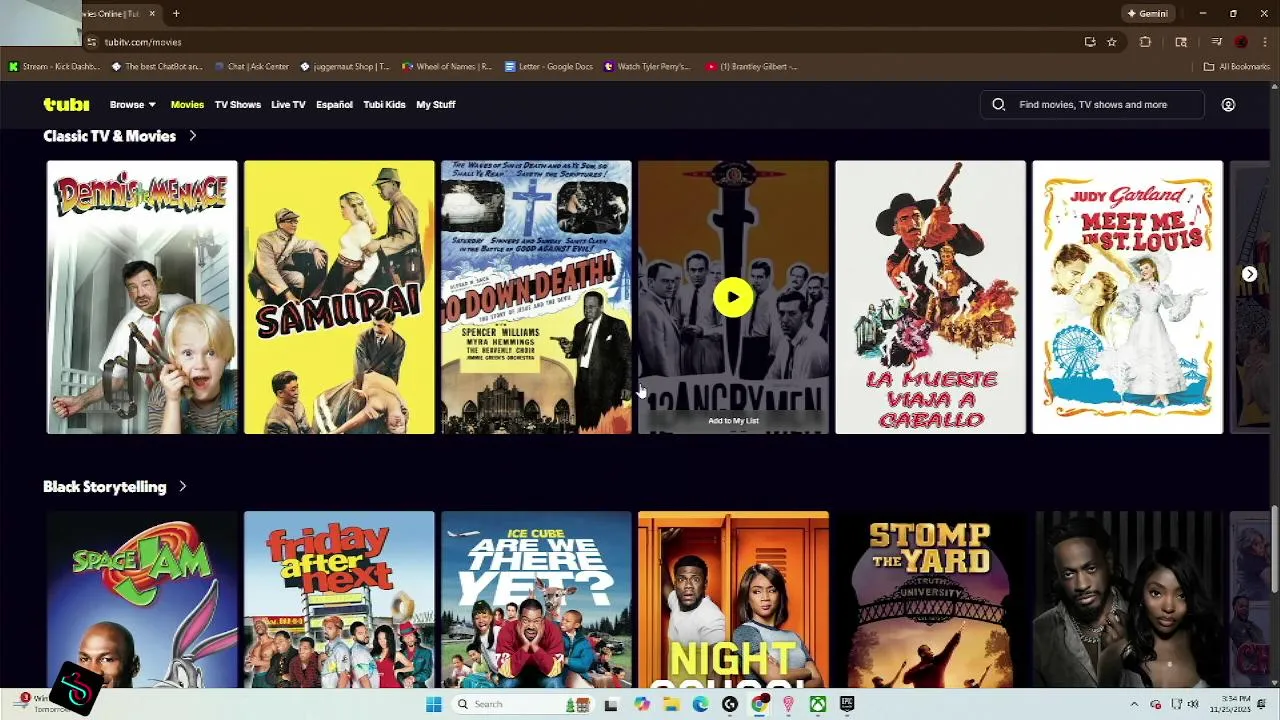Open La Muerte Viaja a Caballo poster
Image resolution: width=1280 pixels, height=720 pixels.
[930, 297]
